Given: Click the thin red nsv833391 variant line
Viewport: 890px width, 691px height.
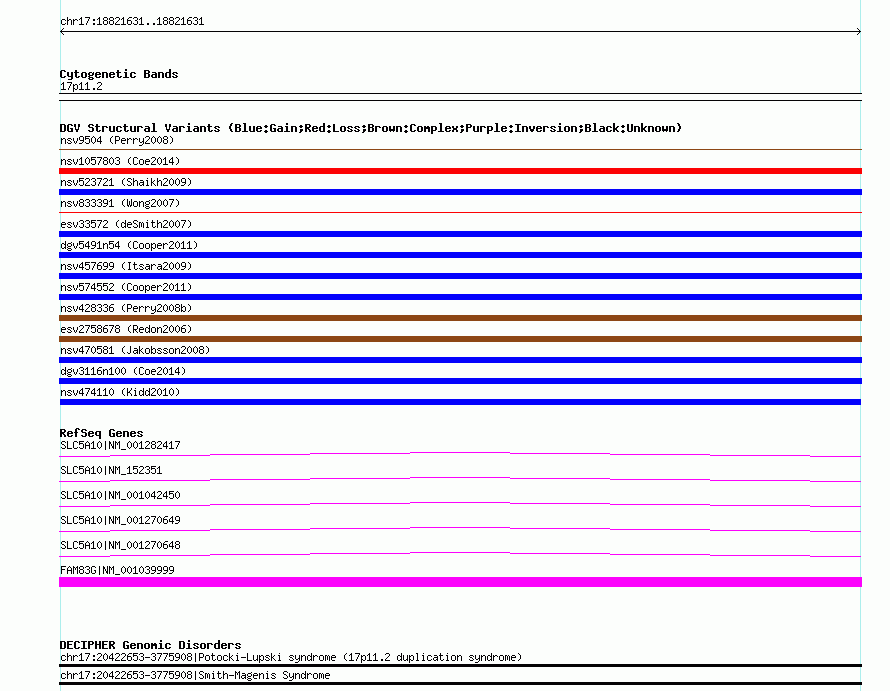Looking at the screenshot, I should click(x=460, y=212).
